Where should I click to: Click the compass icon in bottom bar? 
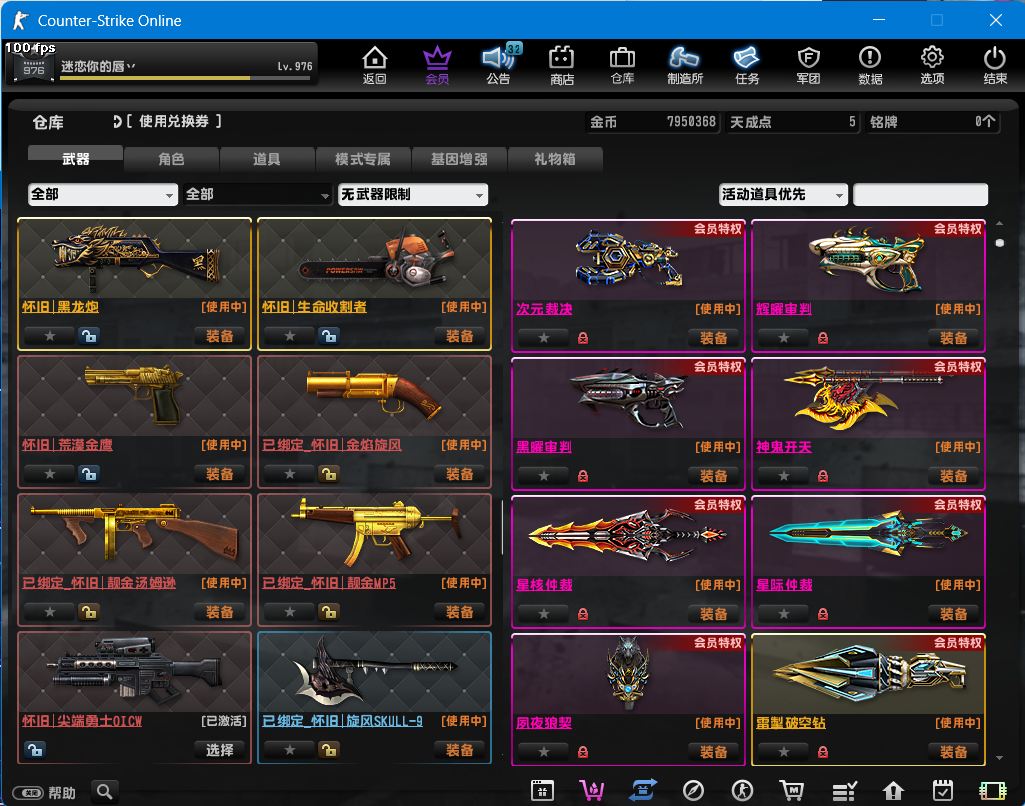pyautogui.click(x=693, y=791)
